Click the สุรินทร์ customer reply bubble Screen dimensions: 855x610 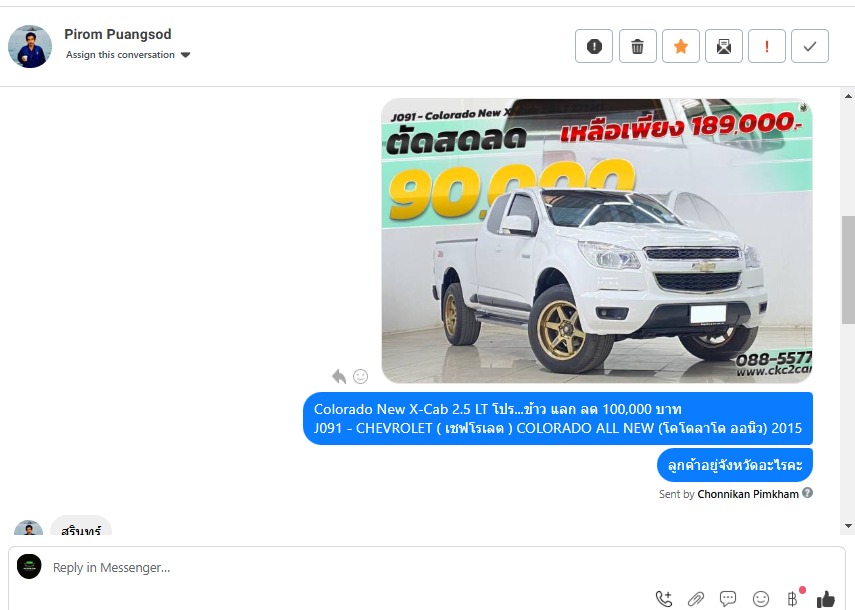81,526
